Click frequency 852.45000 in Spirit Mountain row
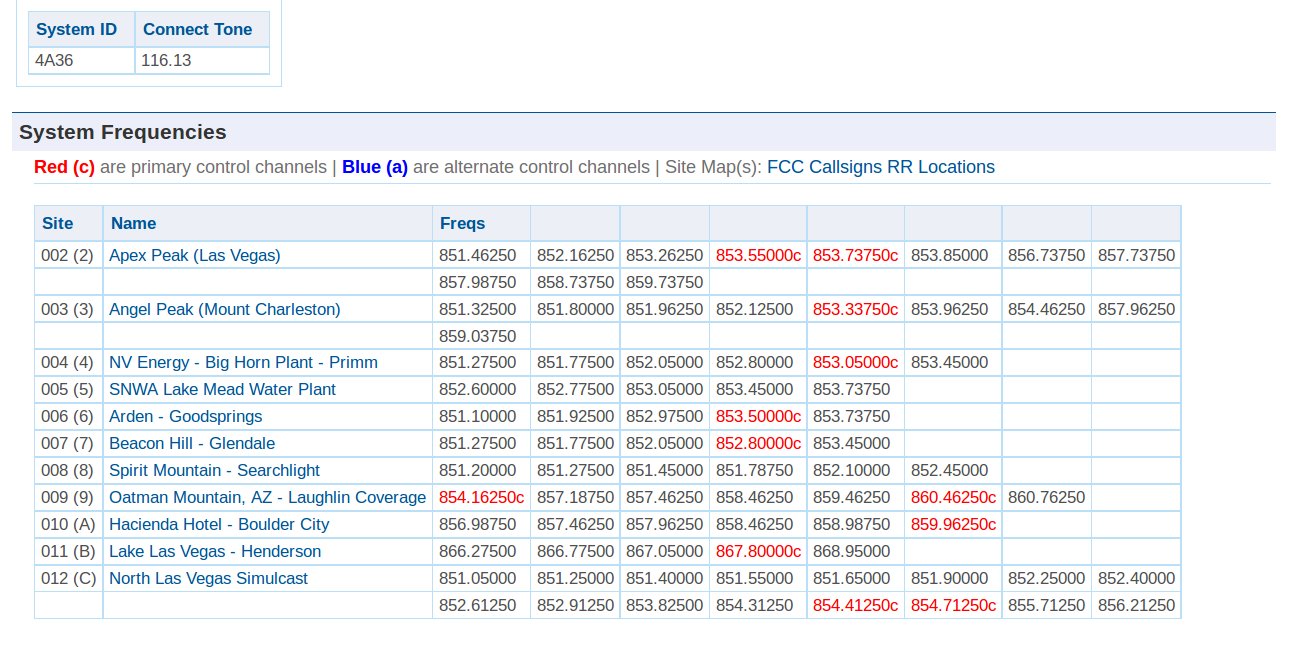1293x646 pixels. click(949, 470)
